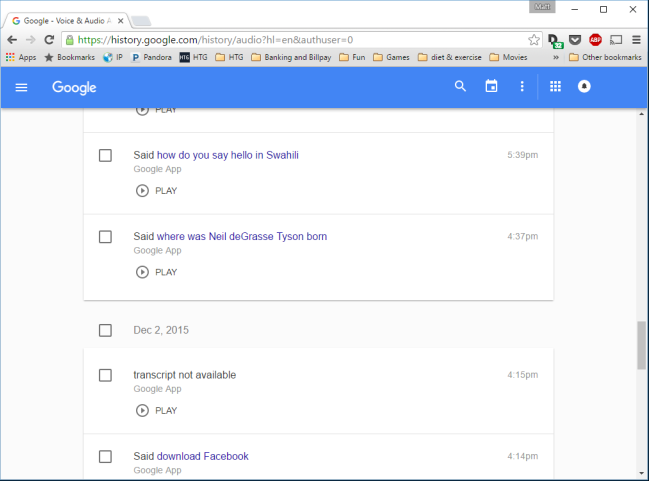Open 'how do you say hello in Swahili' link
The image size is (649, 482).
228,155
